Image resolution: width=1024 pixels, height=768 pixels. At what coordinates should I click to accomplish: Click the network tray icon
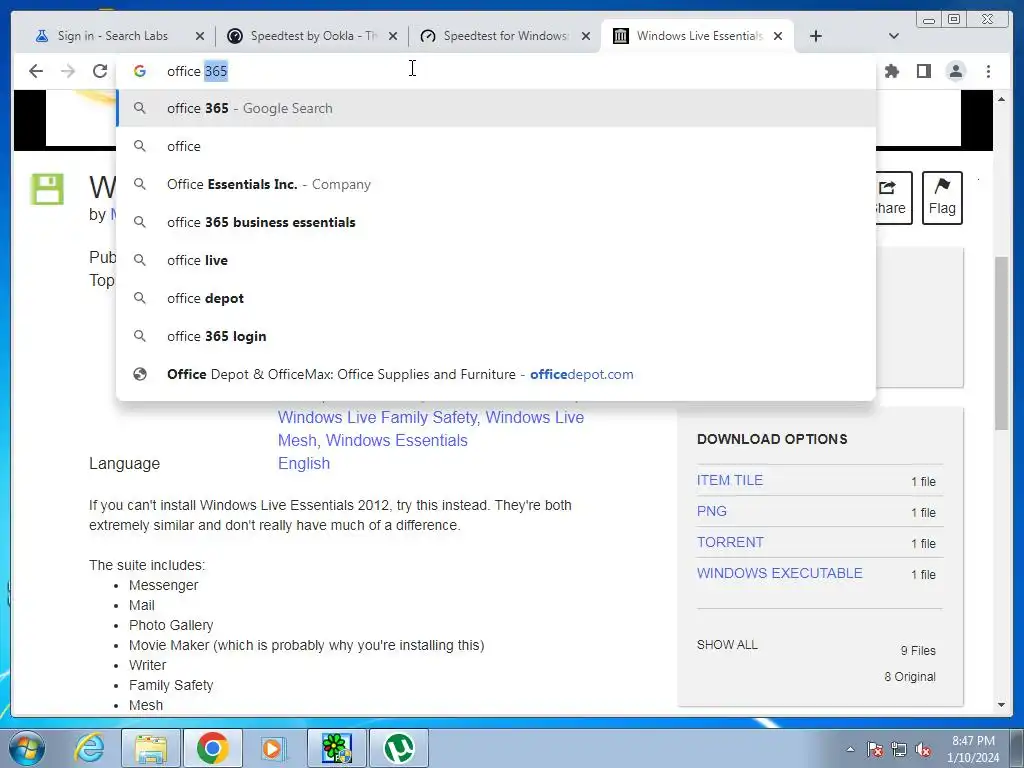pyautogui.click(x=899, y=749)
